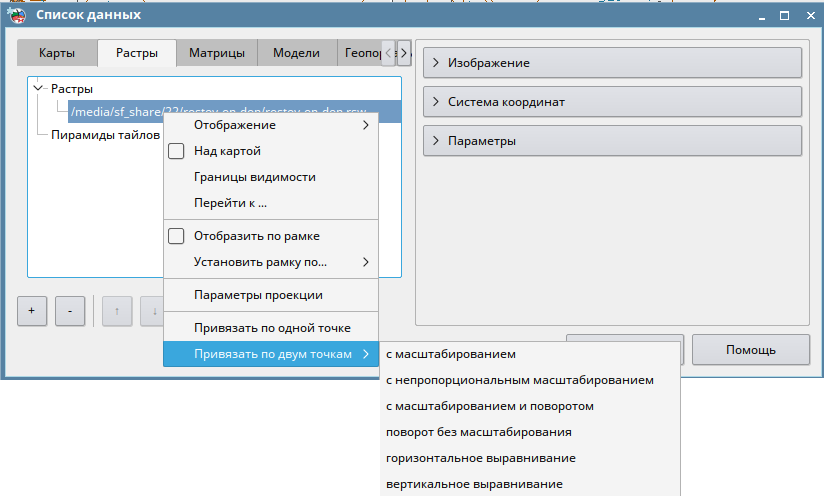Open the Карты tab

(57, 53)
